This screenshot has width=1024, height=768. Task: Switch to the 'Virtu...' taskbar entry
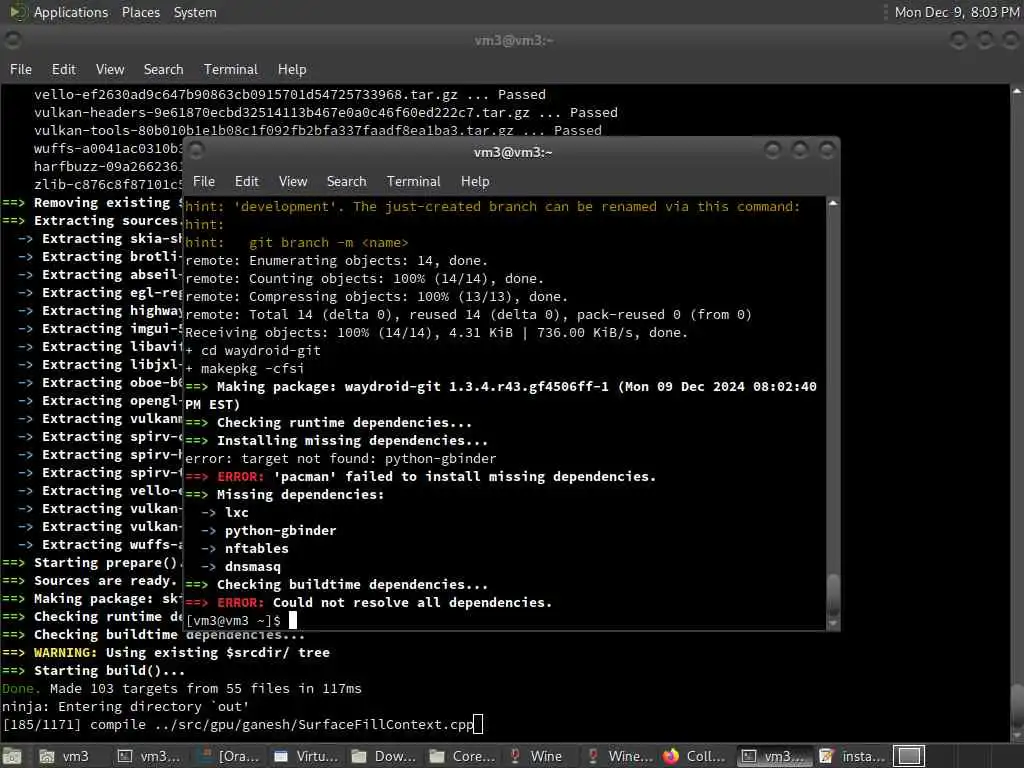click(x=307, y=756)
